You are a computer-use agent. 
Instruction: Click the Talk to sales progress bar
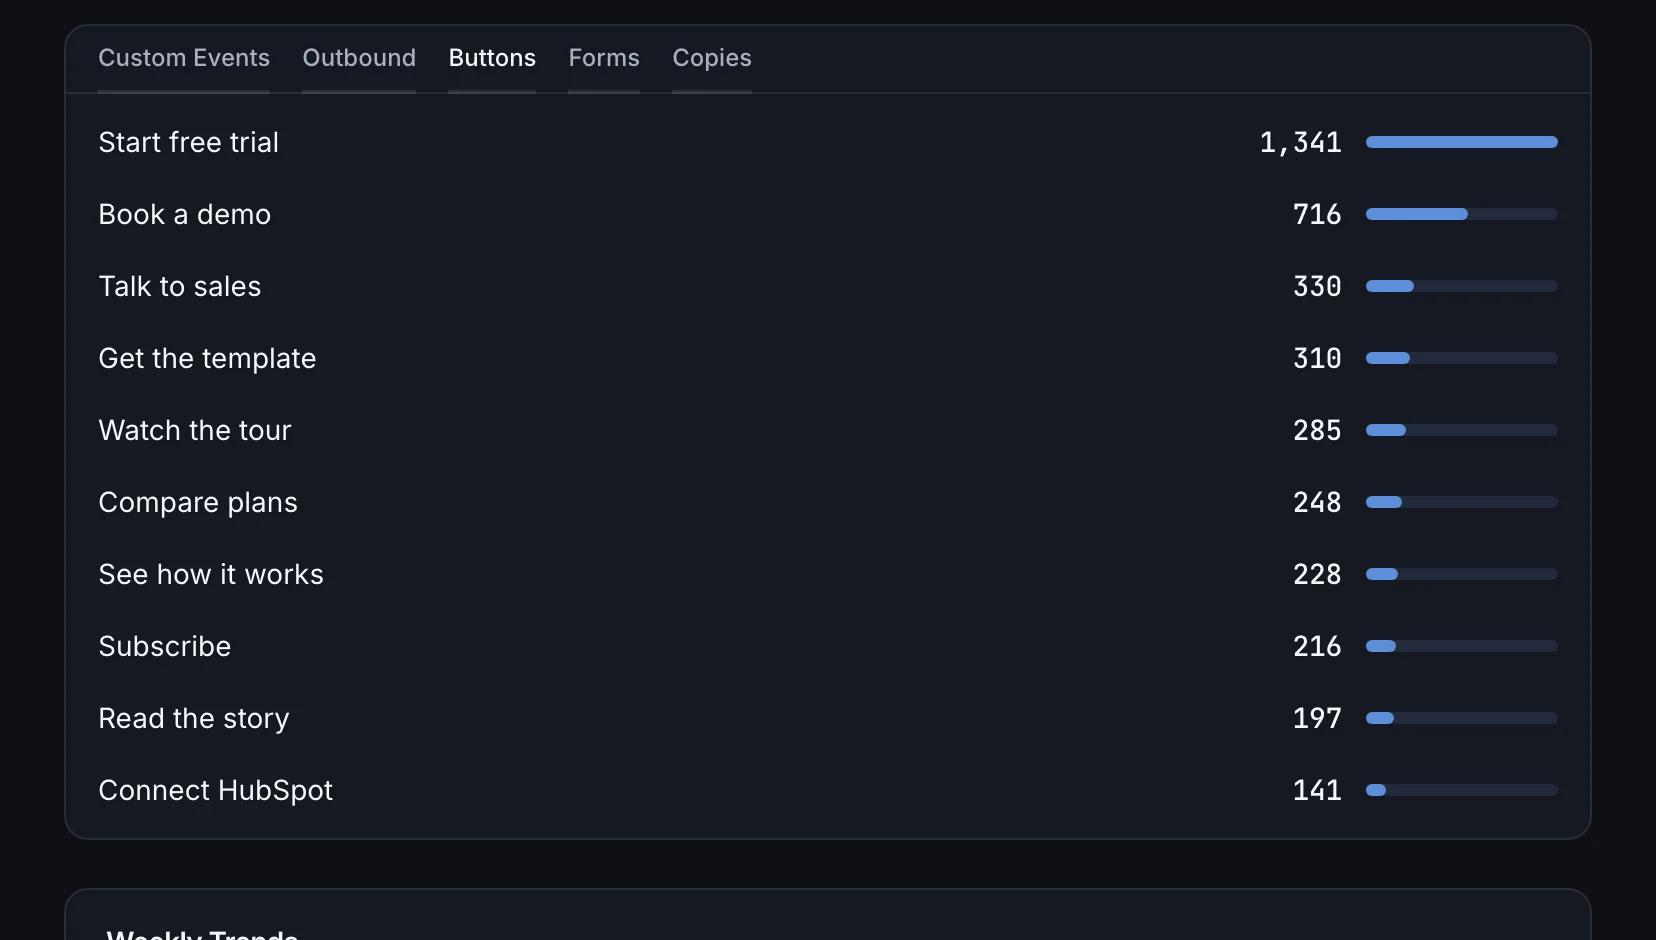tap(1462, 286)
